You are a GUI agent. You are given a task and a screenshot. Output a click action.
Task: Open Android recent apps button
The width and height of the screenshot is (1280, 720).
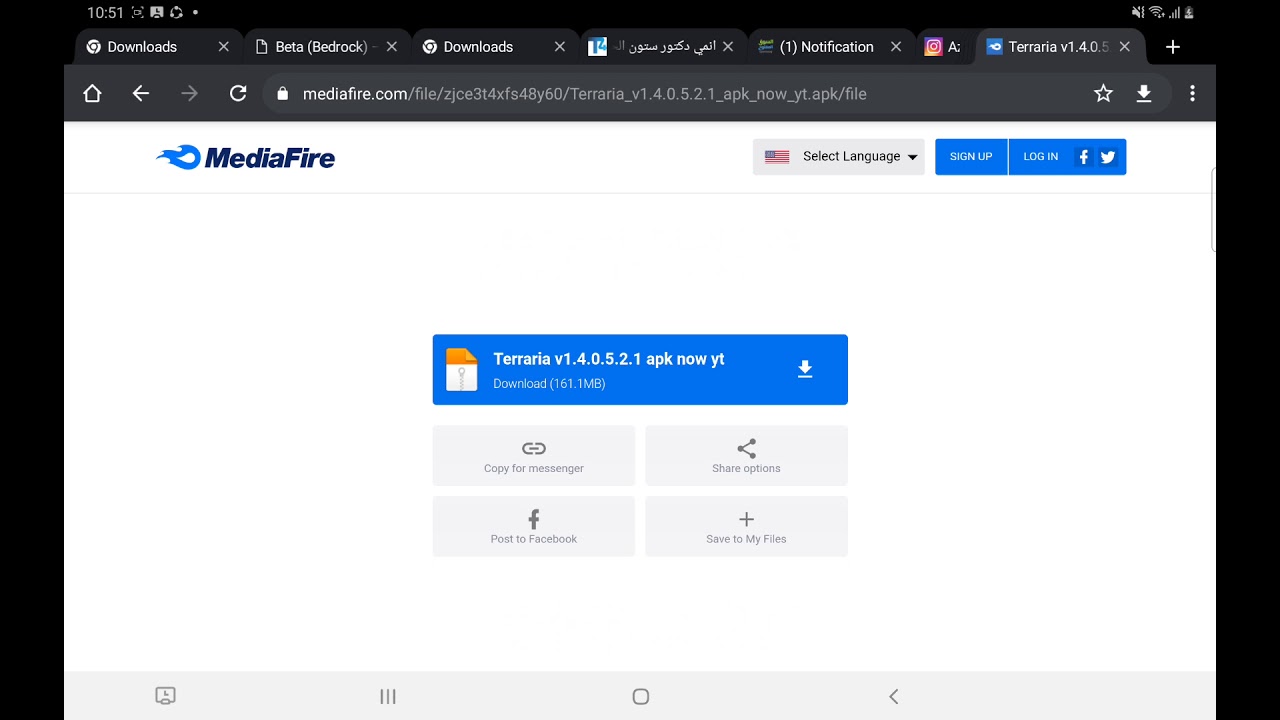click(388, 697)
